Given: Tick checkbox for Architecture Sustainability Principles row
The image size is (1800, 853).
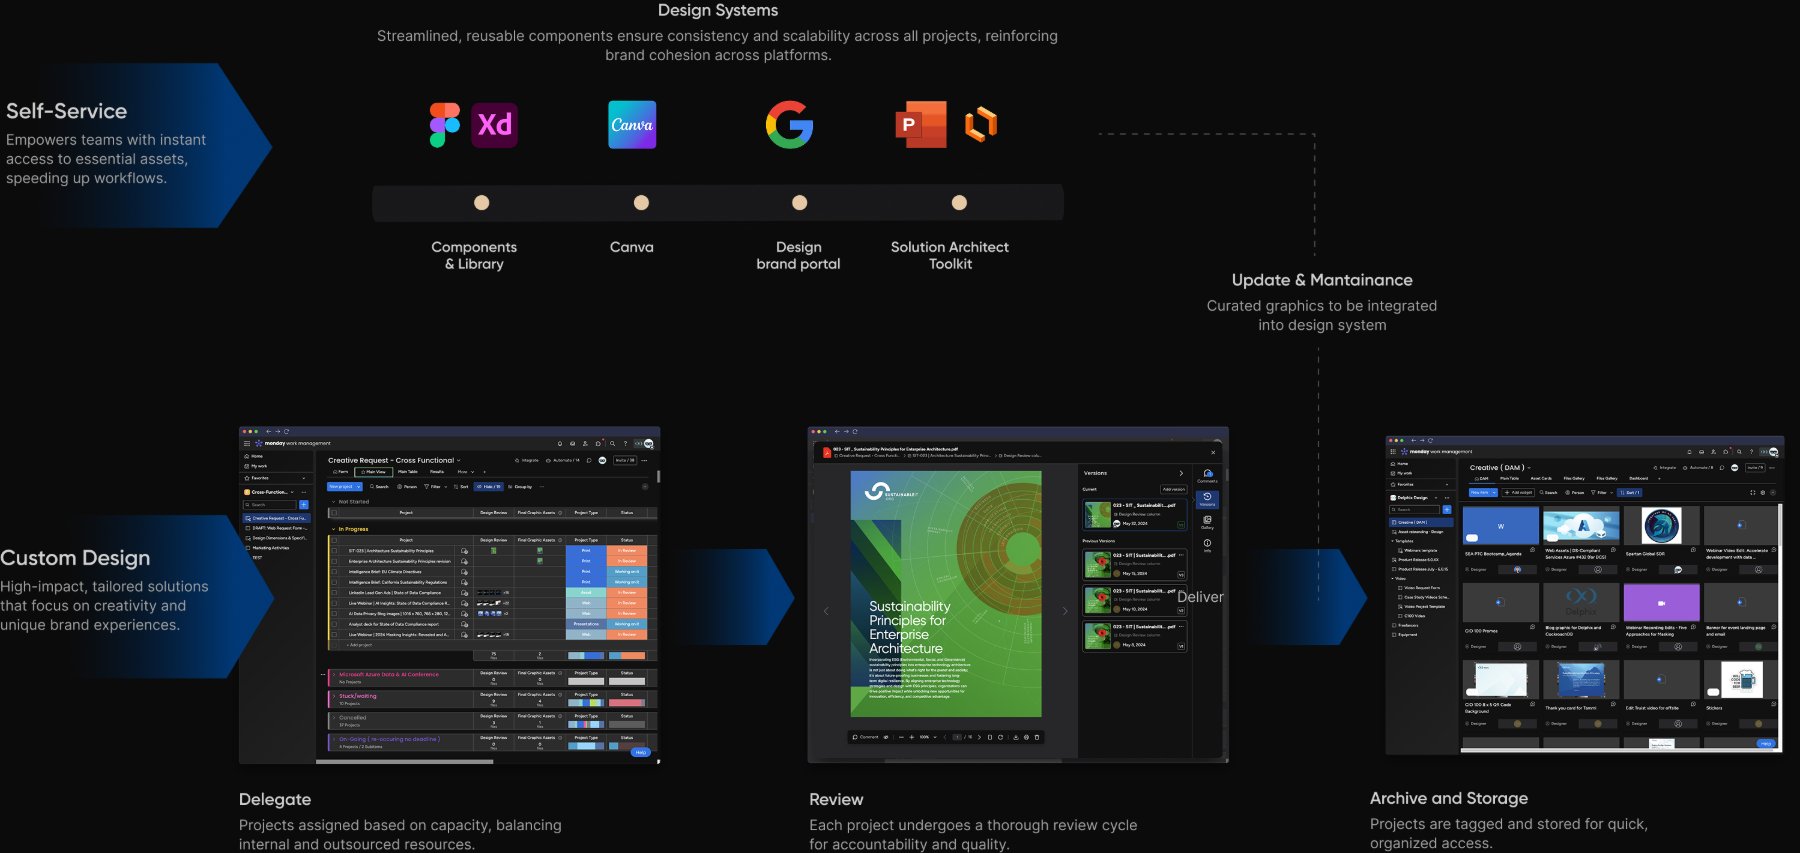Looking at the screenshot, I should click(334, 551).
